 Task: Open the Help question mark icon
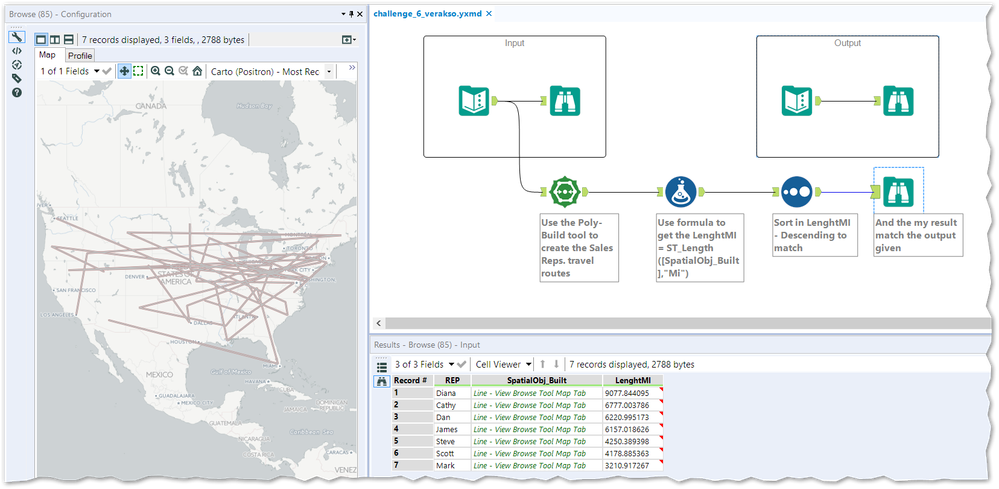[x=17, y=93]
